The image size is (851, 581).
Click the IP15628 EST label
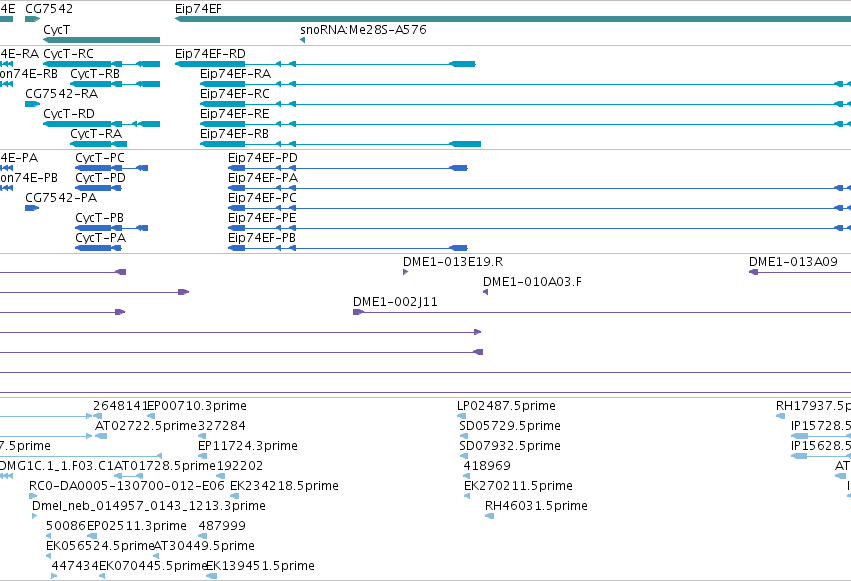(821, 446)
